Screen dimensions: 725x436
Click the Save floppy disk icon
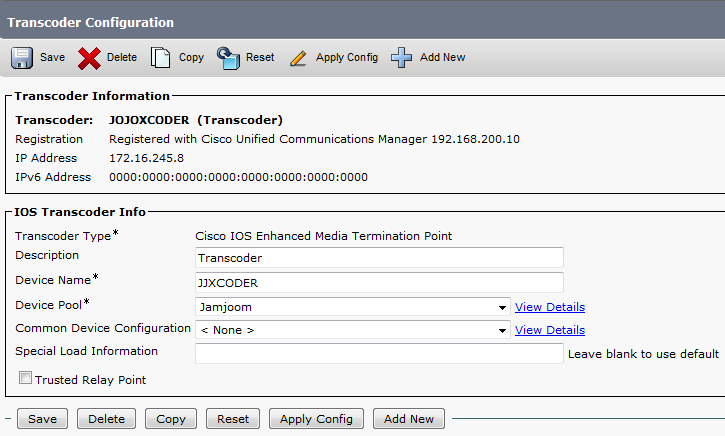[x=22, y=58]
